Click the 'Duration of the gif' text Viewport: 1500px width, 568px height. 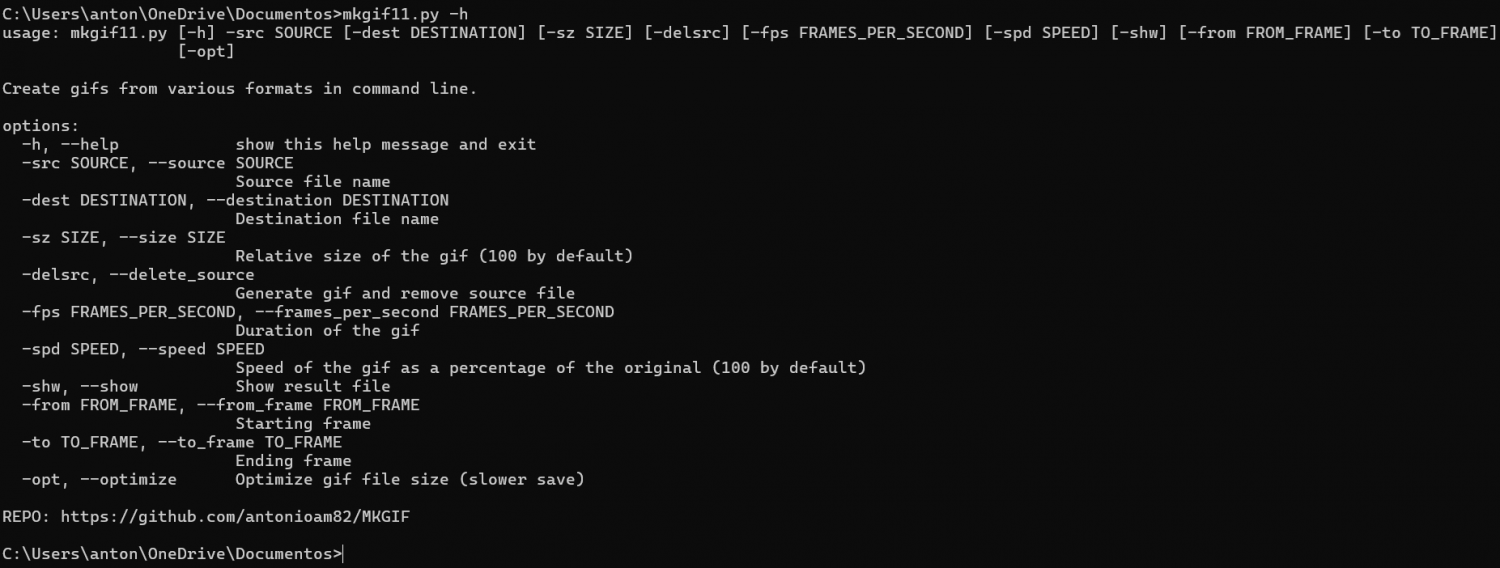(x=327, y=331)
